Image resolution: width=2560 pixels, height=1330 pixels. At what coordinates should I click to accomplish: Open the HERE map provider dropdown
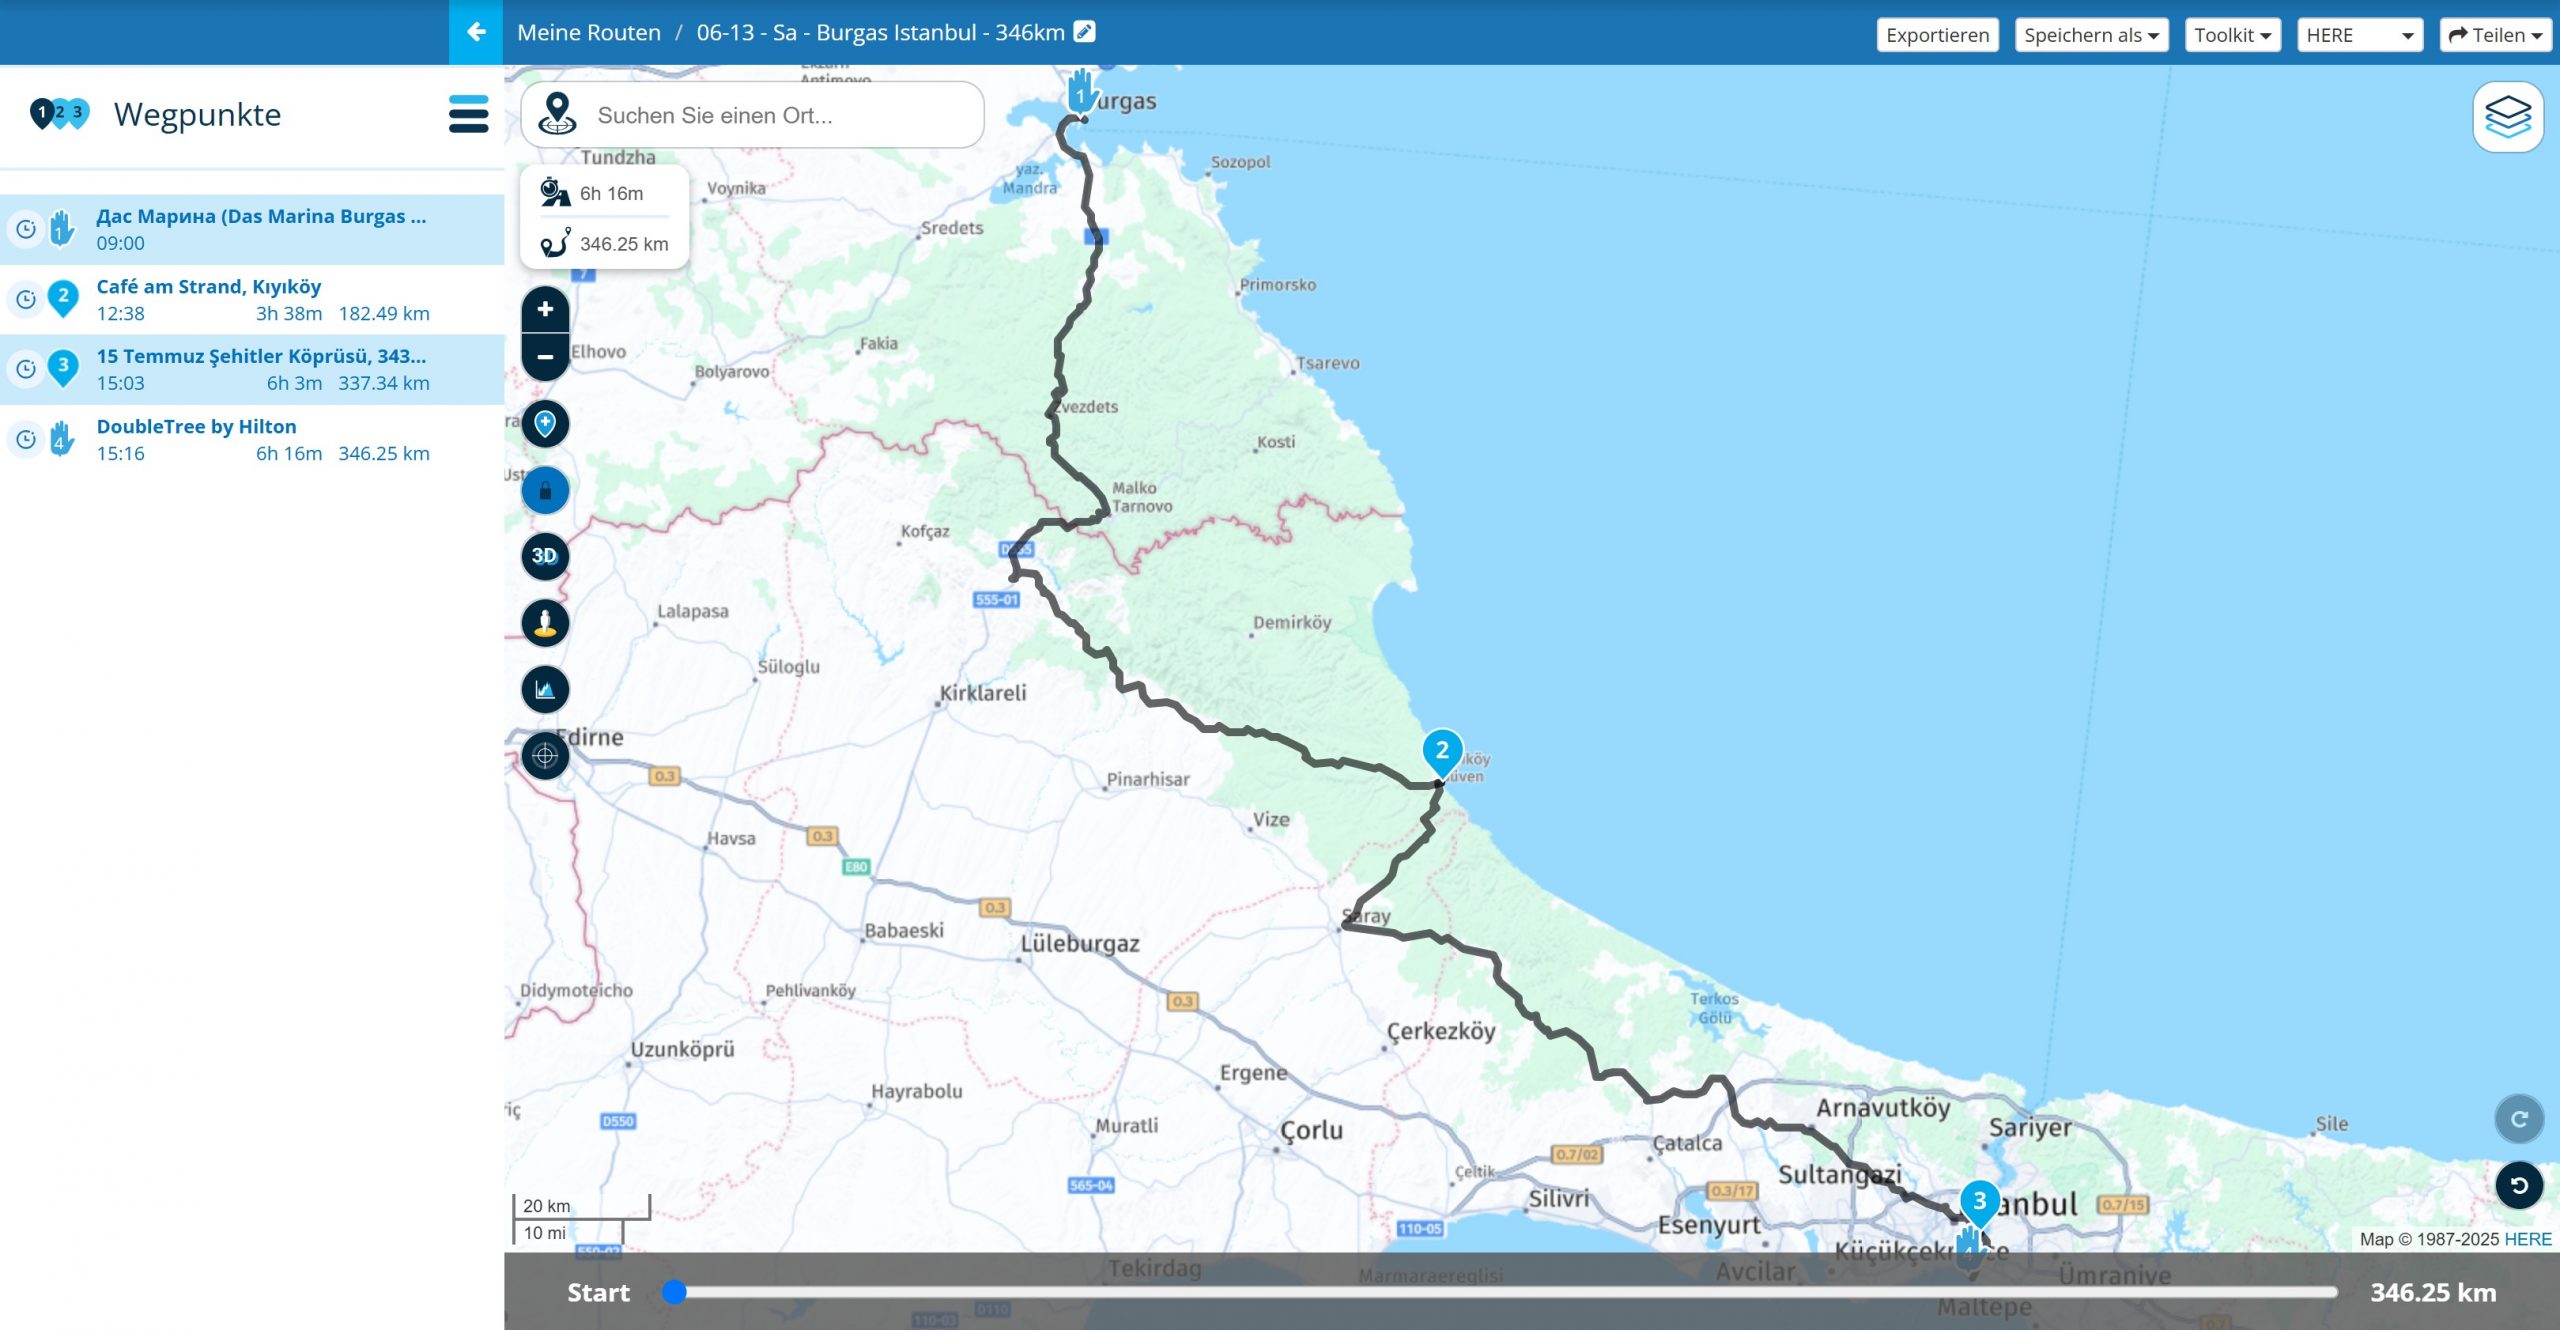[2359, 35]
